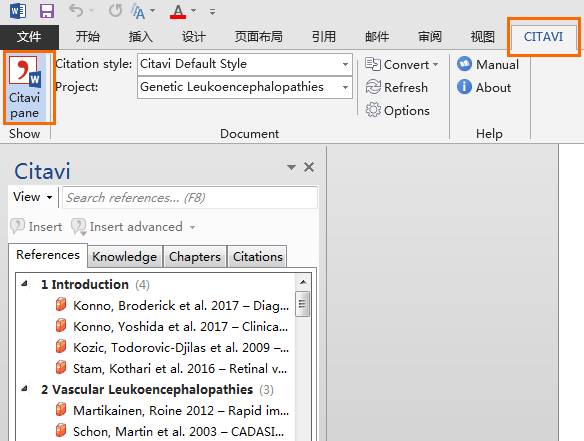Click the Refresh citations icon
584x441 pixels.
coord(373,87)
